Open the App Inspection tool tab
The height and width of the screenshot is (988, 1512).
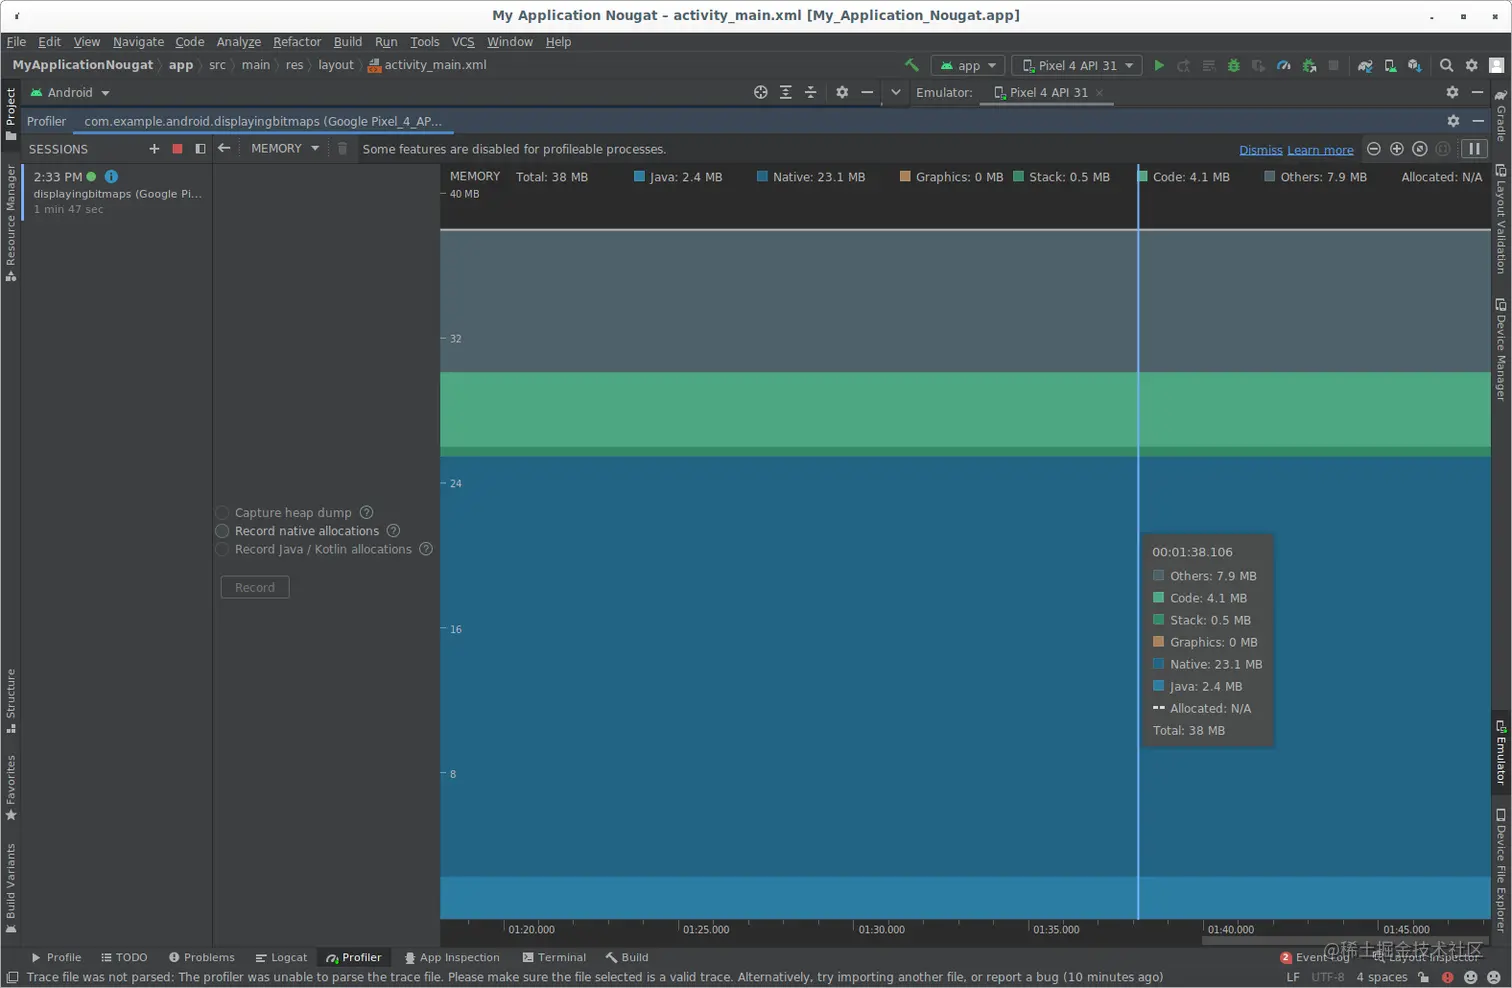coord(451,957)
